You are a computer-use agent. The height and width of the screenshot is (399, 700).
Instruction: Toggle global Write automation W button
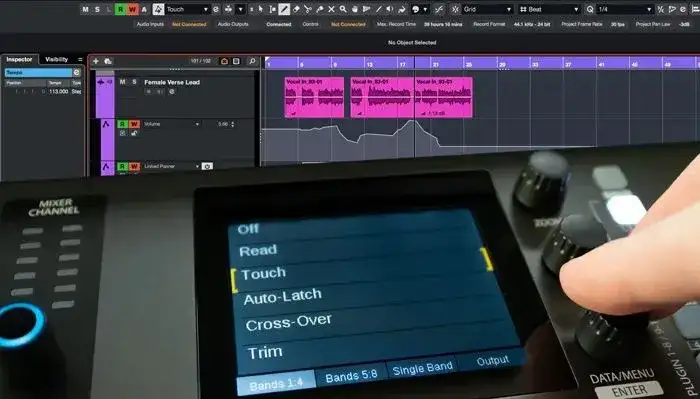pos(132,9)
